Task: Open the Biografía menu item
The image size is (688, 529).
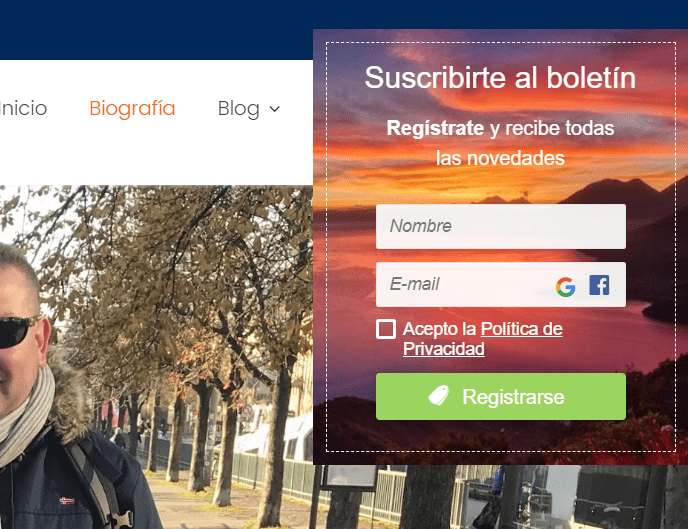Action: pos(132,108)
